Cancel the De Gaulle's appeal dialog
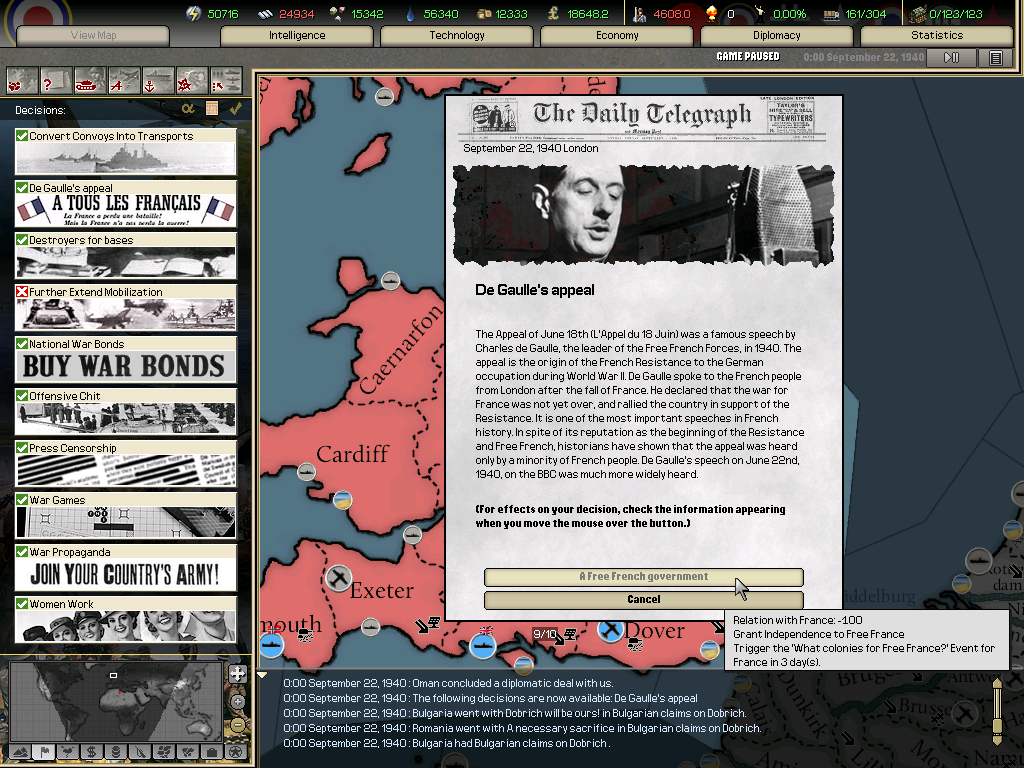 click(644, 600)
